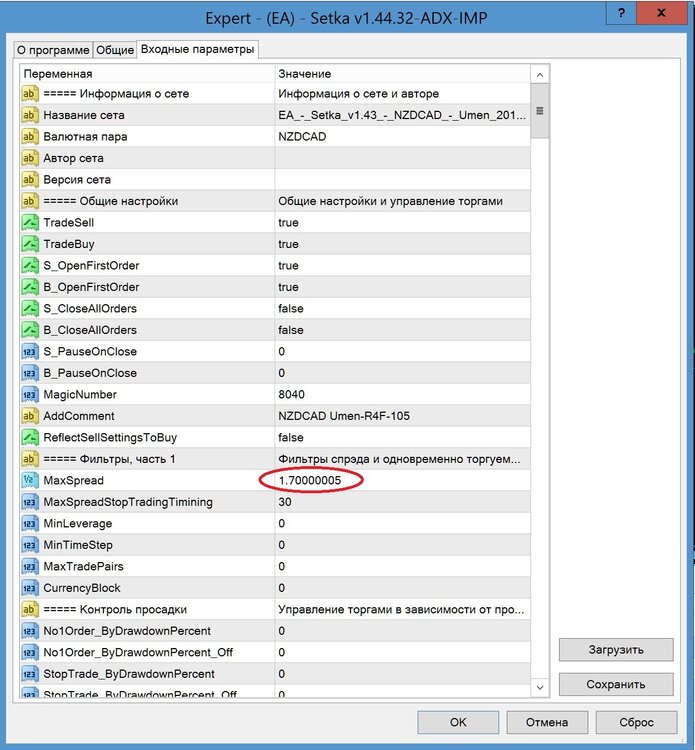Select the TradeSell value true
The width and height of the screenshot is (695, 750).
point(288,223)
